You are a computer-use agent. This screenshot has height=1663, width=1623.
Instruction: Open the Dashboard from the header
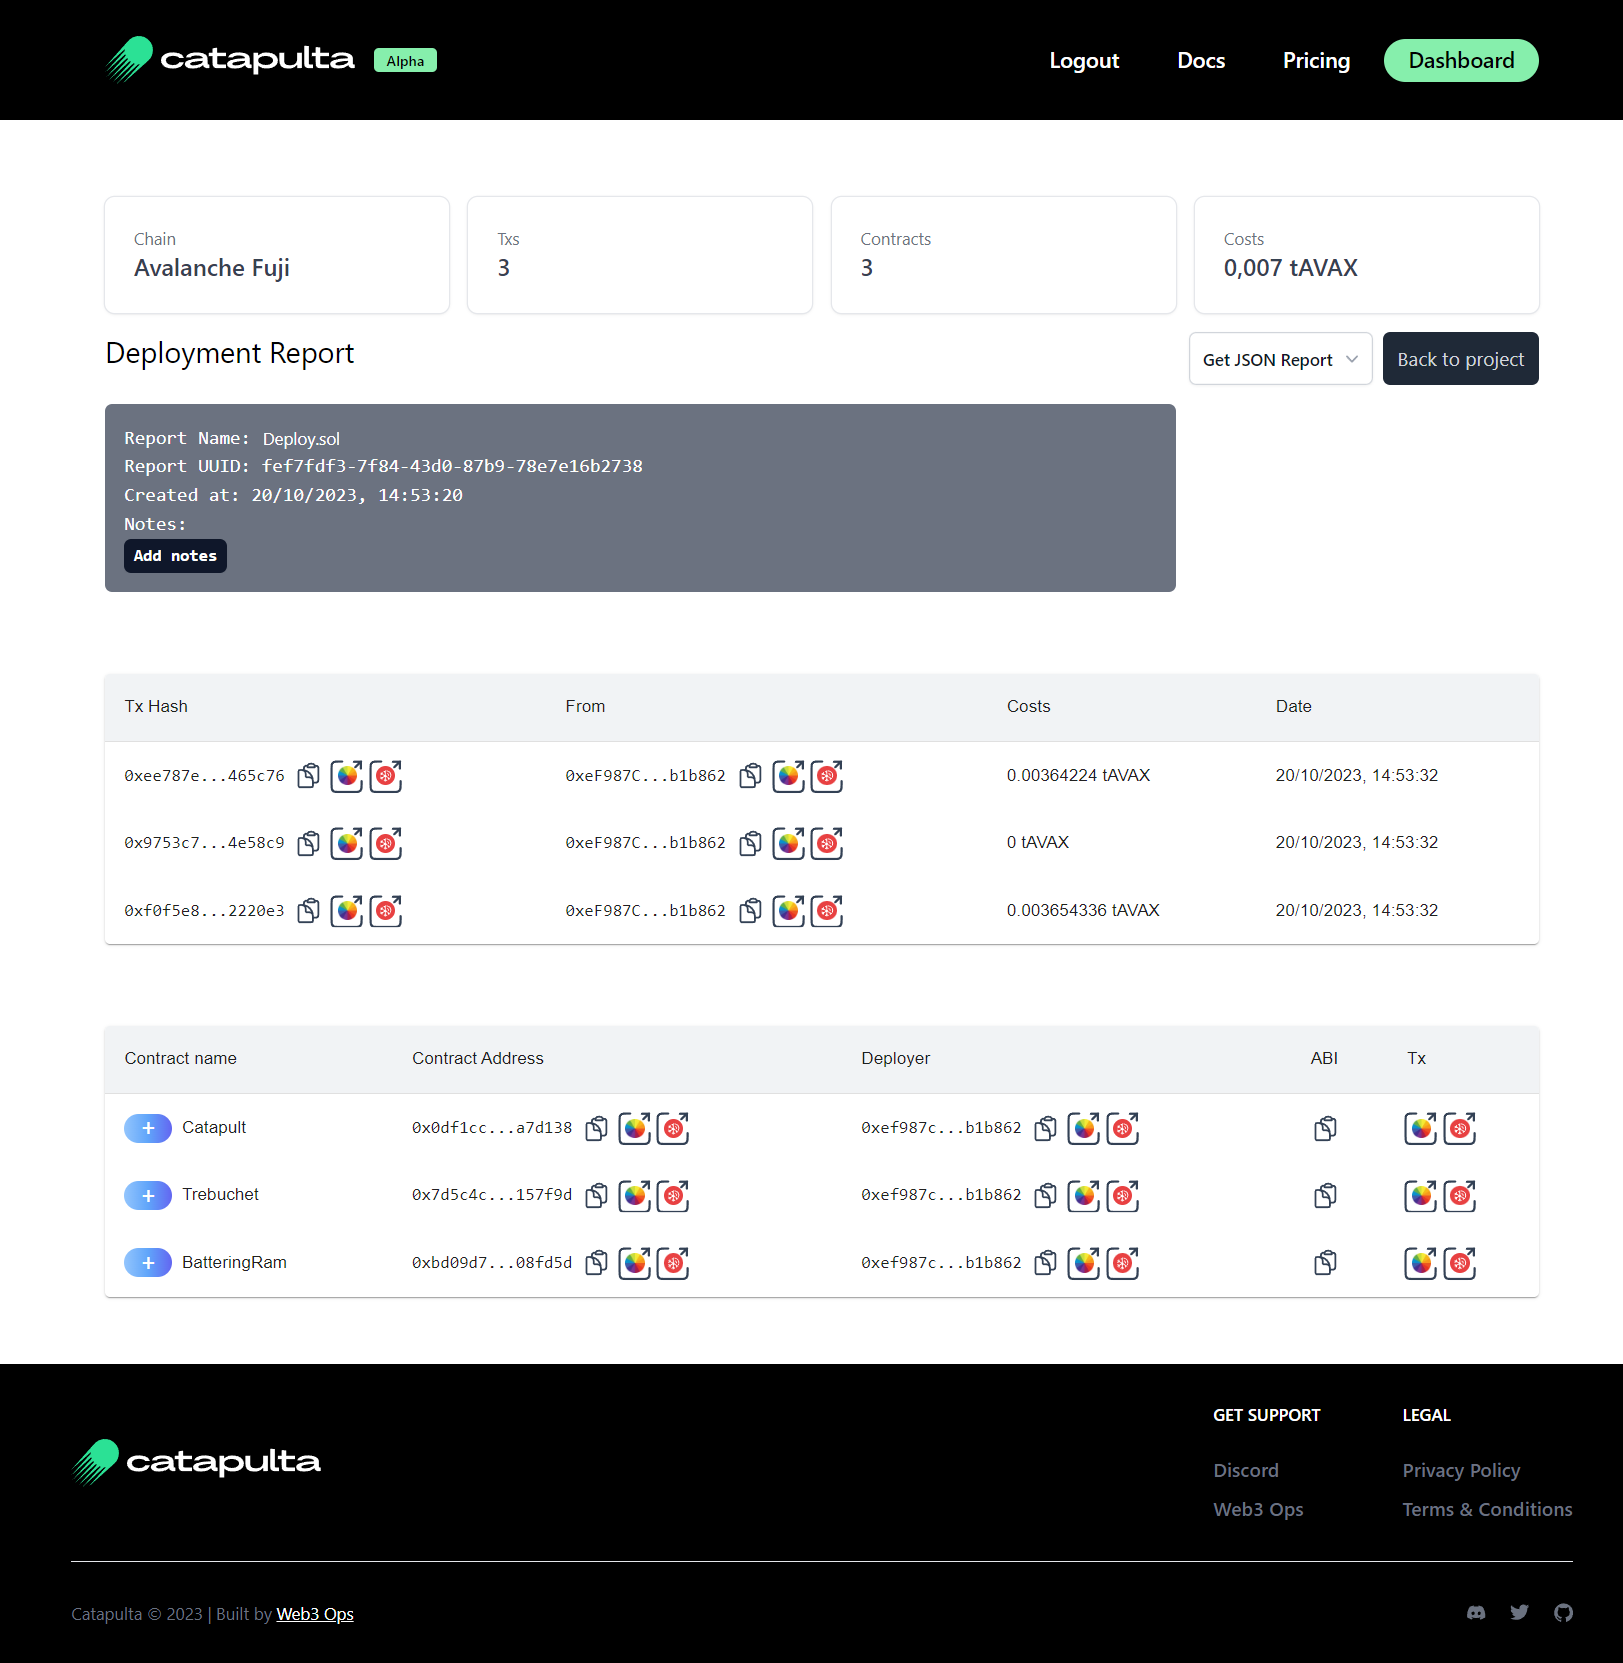1461,61
